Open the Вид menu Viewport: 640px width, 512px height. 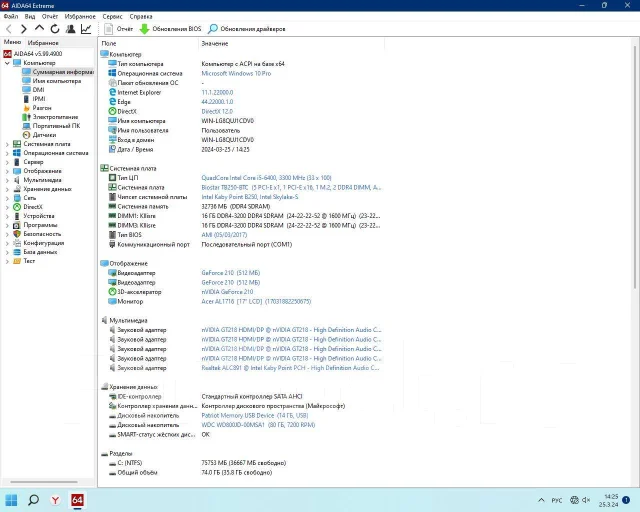30,16
